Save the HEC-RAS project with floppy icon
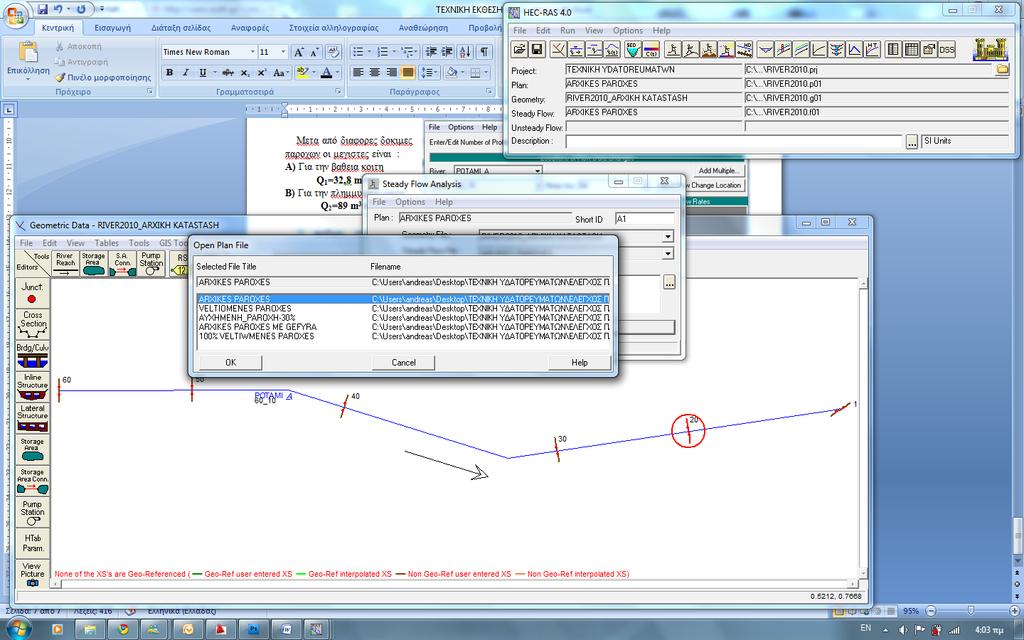This screenshot has width=1024, height=640. tap(536, 50)
